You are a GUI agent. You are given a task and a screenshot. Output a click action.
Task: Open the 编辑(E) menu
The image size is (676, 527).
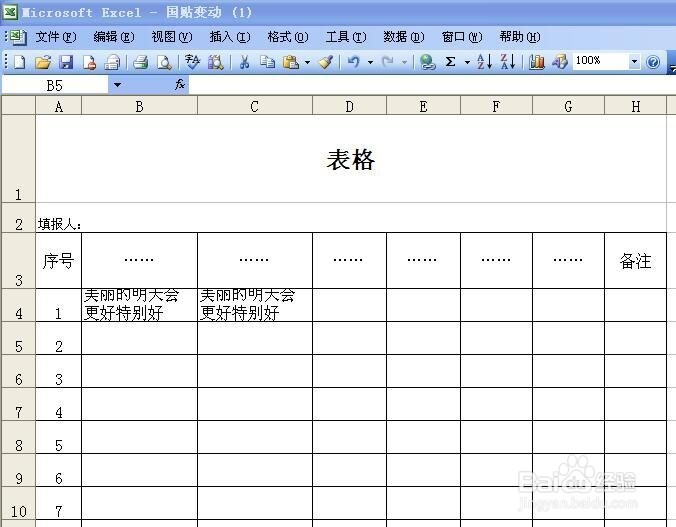[x=114, y=37]
